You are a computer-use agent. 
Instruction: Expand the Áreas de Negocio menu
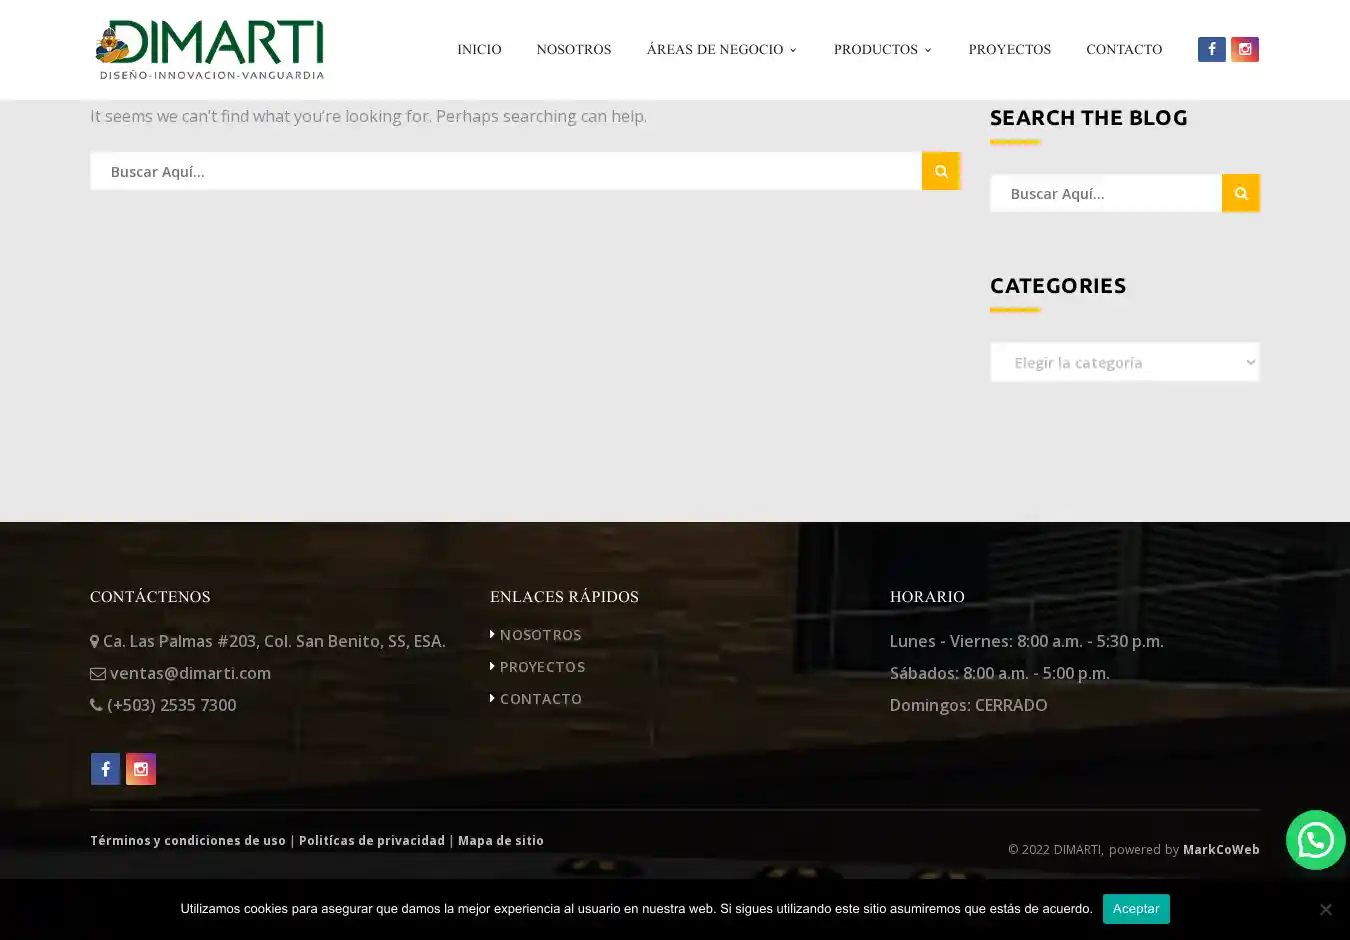point(721,49)
